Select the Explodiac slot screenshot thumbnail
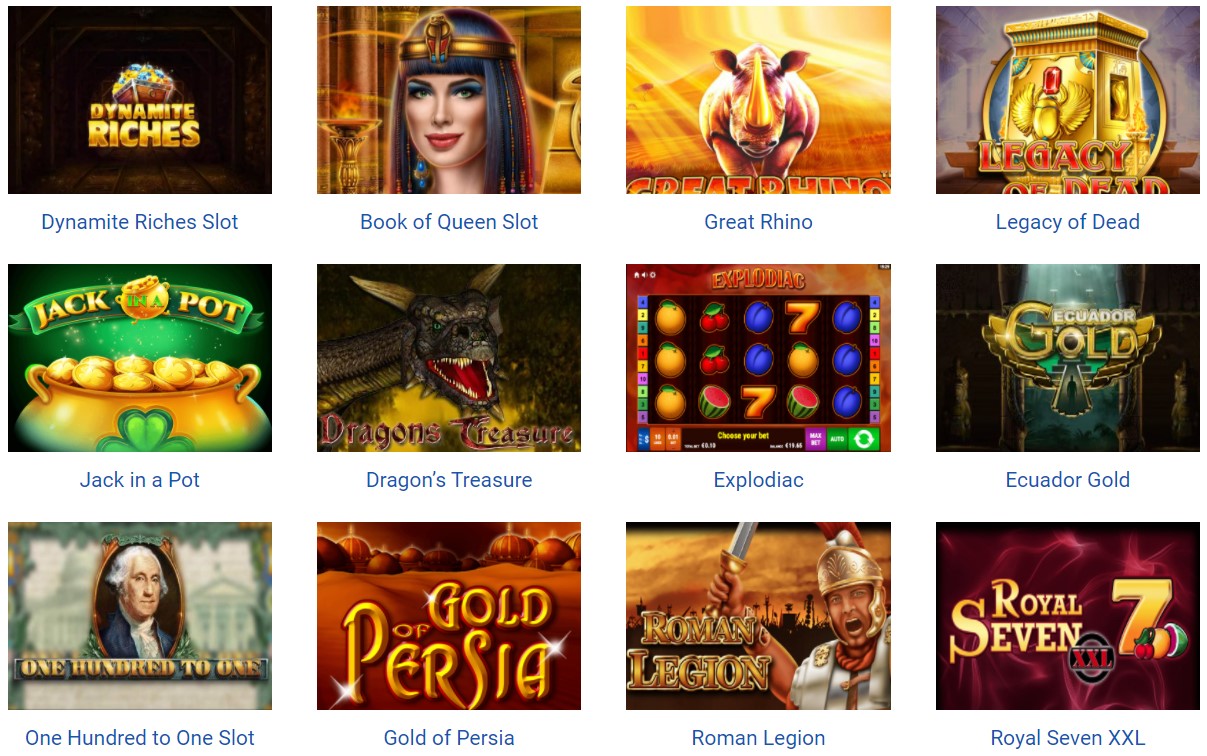The height and width of the screenshot is (756, 1207). click(758, 358)
